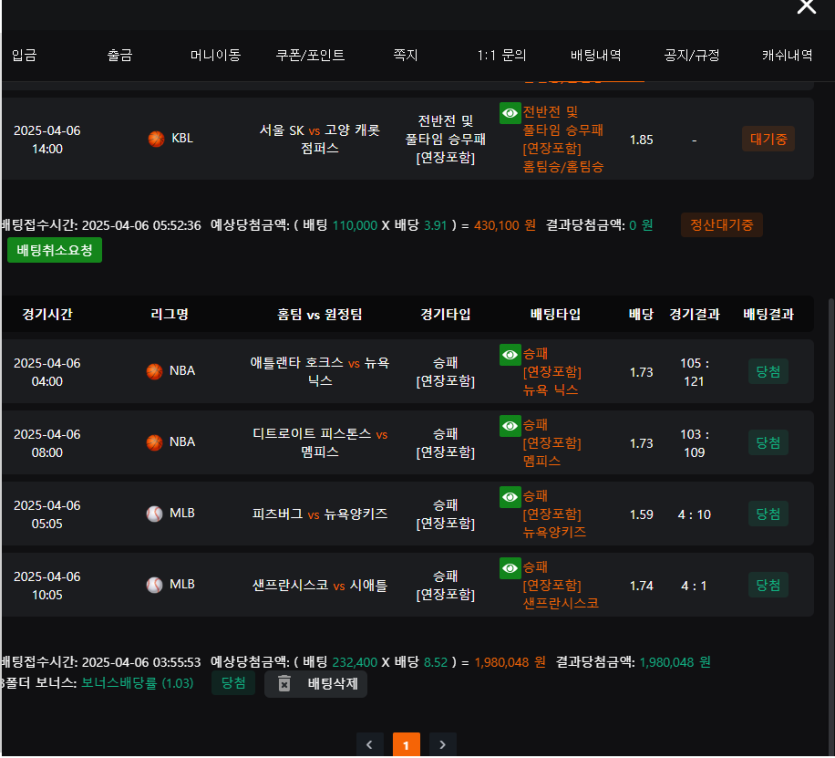Click the basketball icon in Detroit Pistons row
This screenshot has height=758, width=835.
pyautogui.click(x=154, y=443)
